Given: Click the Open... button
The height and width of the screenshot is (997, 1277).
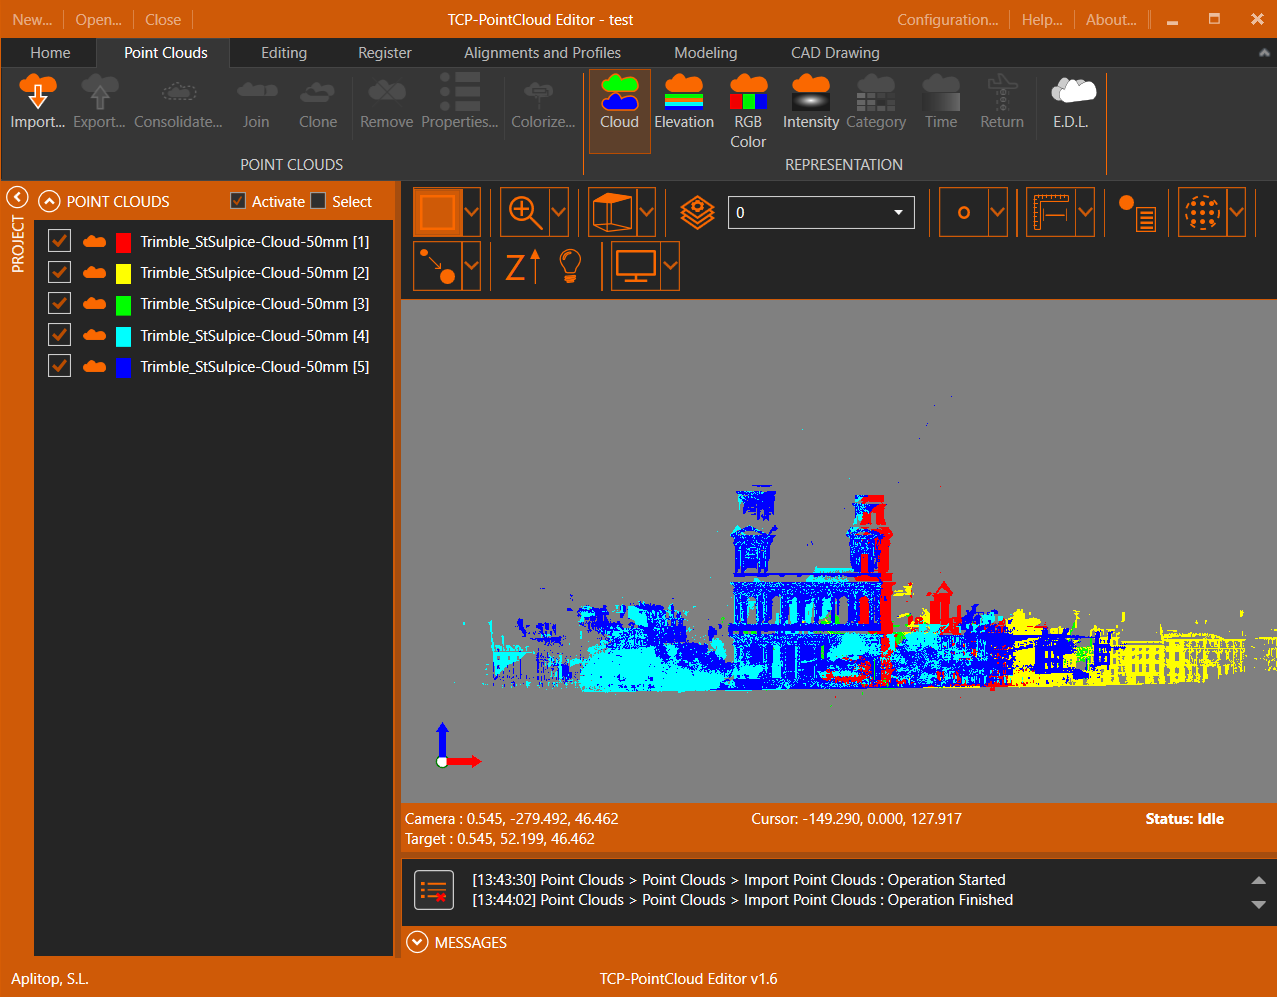Looking at the screenshot, I should tap(99, 19).
